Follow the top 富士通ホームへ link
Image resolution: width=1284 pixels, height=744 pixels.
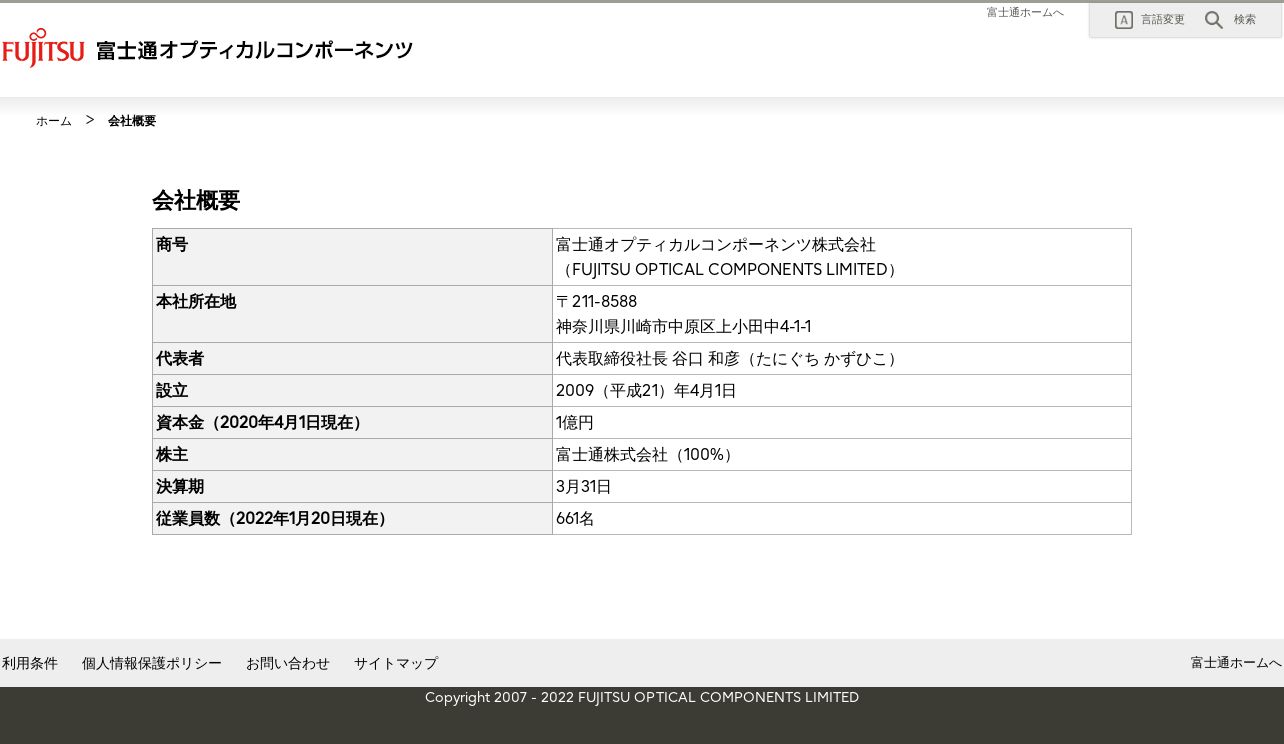point(1025,12)
